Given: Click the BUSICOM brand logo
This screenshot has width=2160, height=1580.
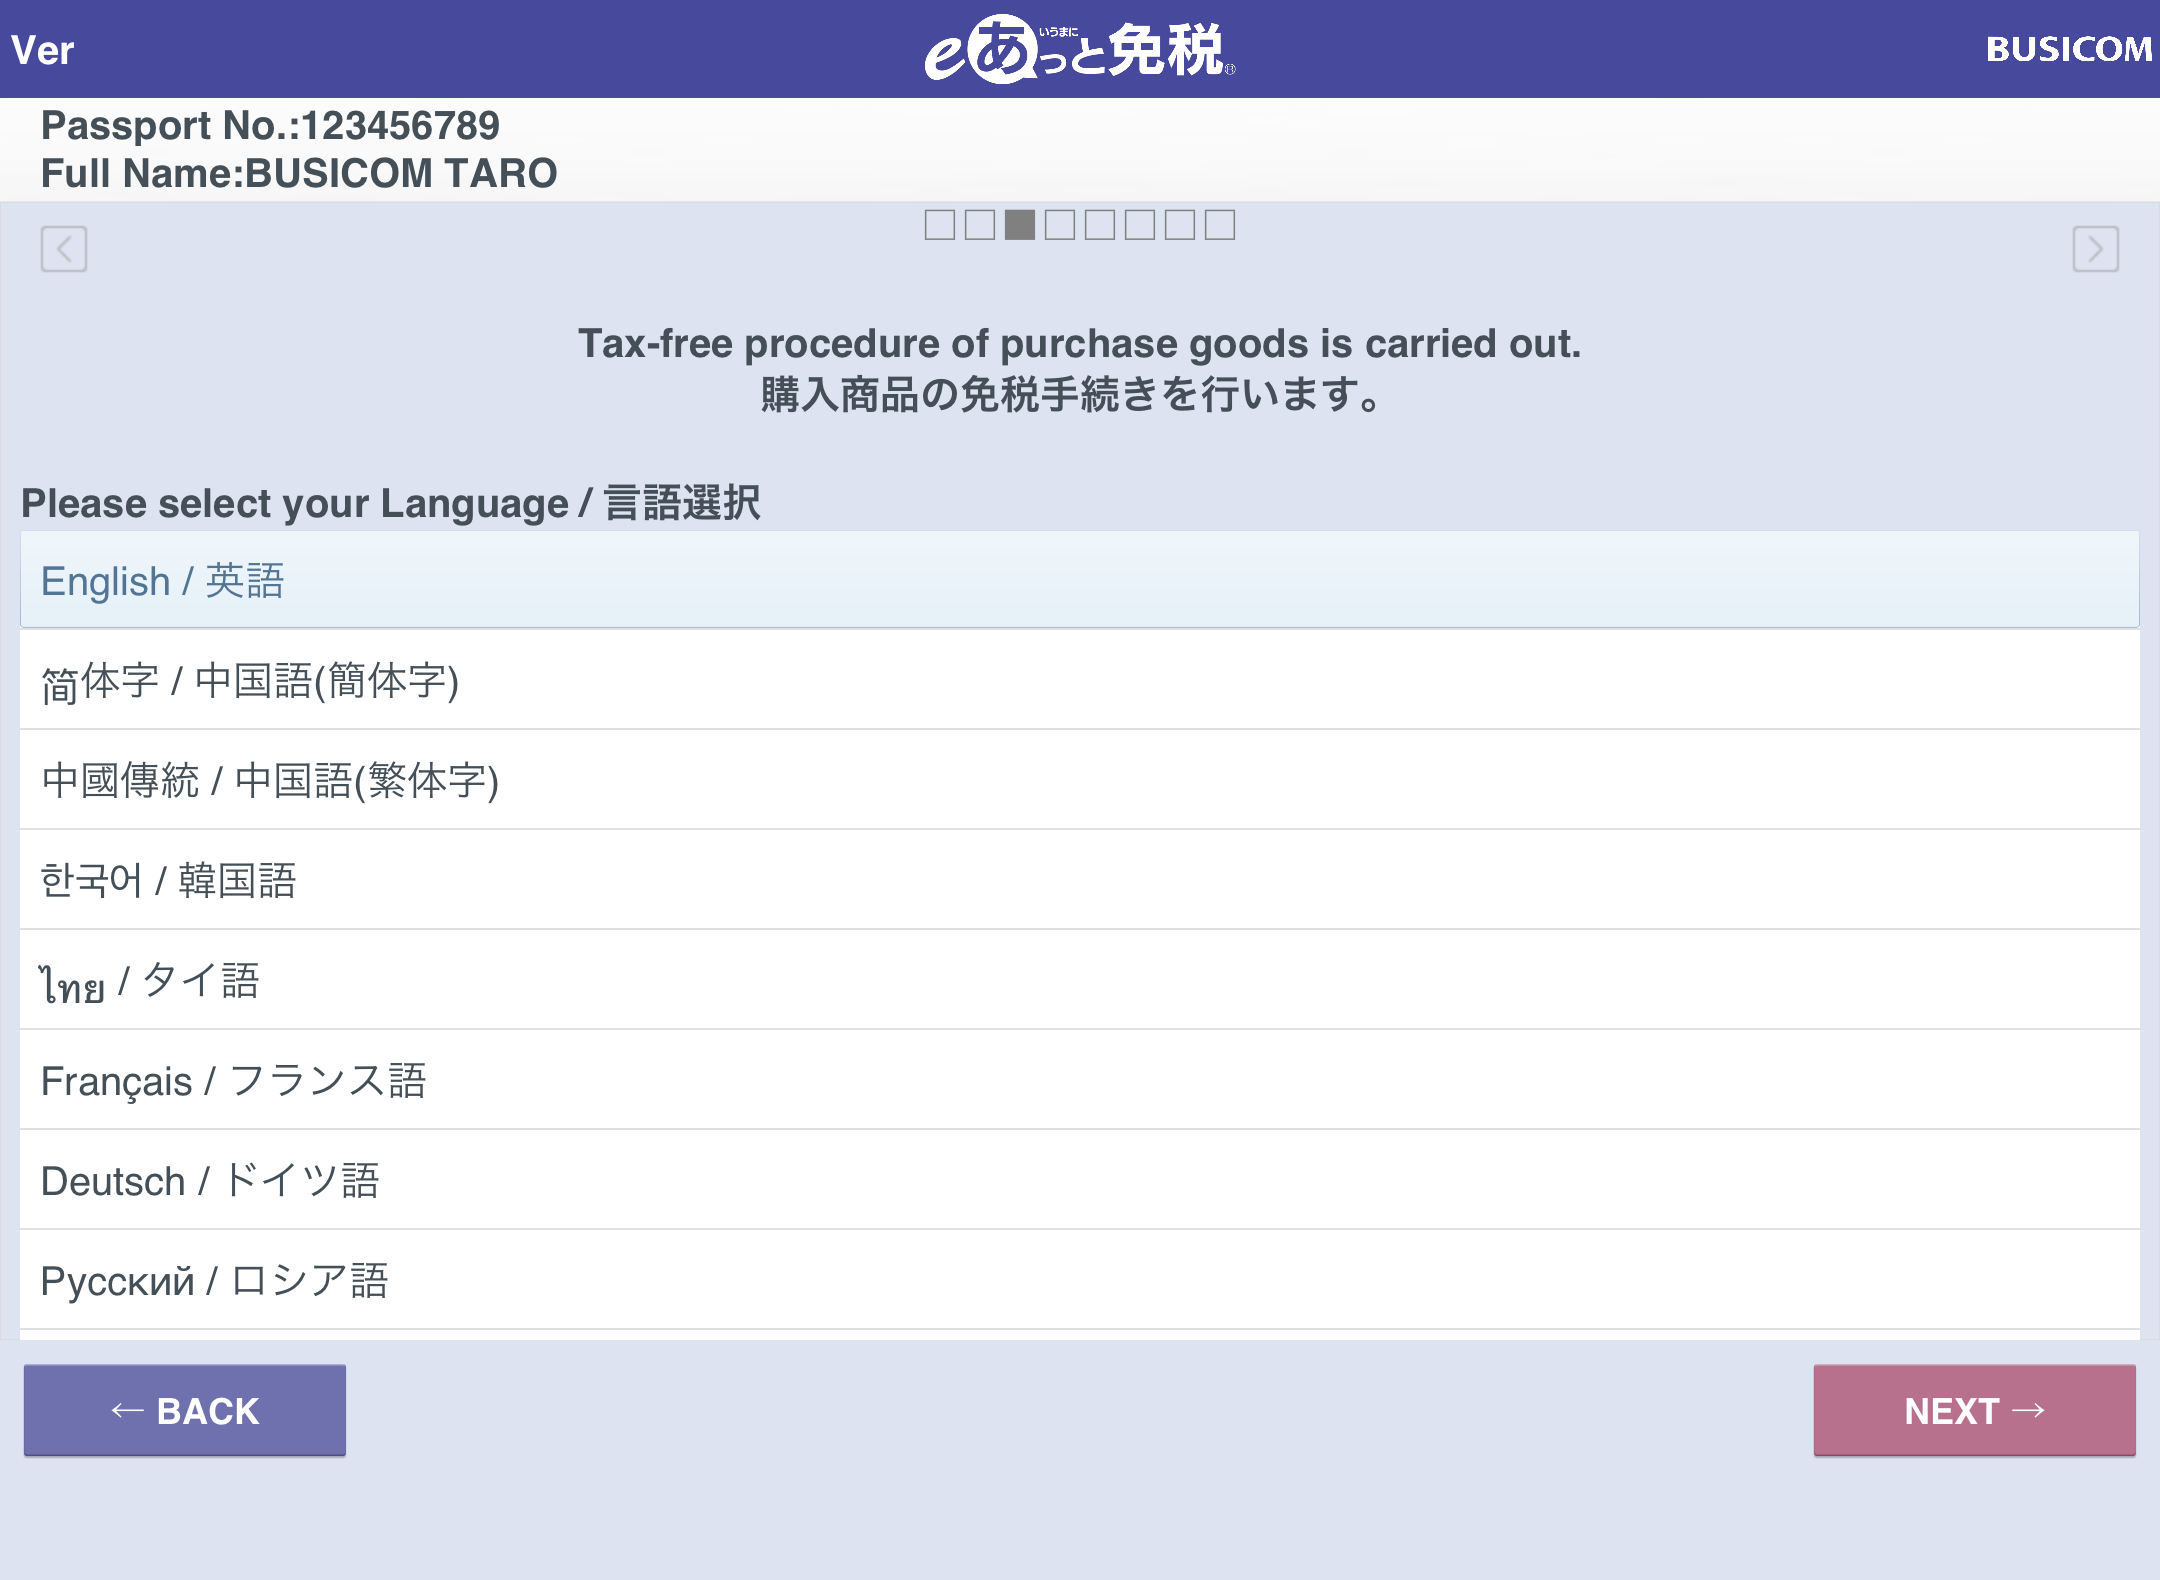Looking at the screenshot, I should [x=2068, y=49].
